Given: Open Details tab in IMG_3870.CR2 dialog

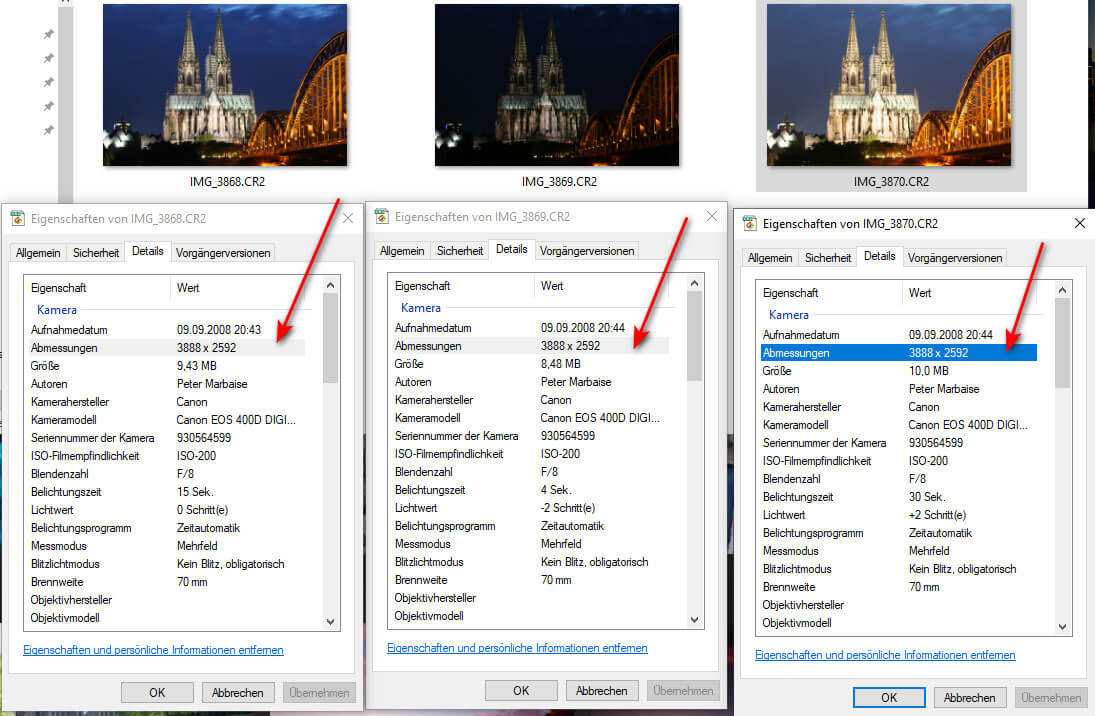Looking at the screenshot, I should point(879,256).
